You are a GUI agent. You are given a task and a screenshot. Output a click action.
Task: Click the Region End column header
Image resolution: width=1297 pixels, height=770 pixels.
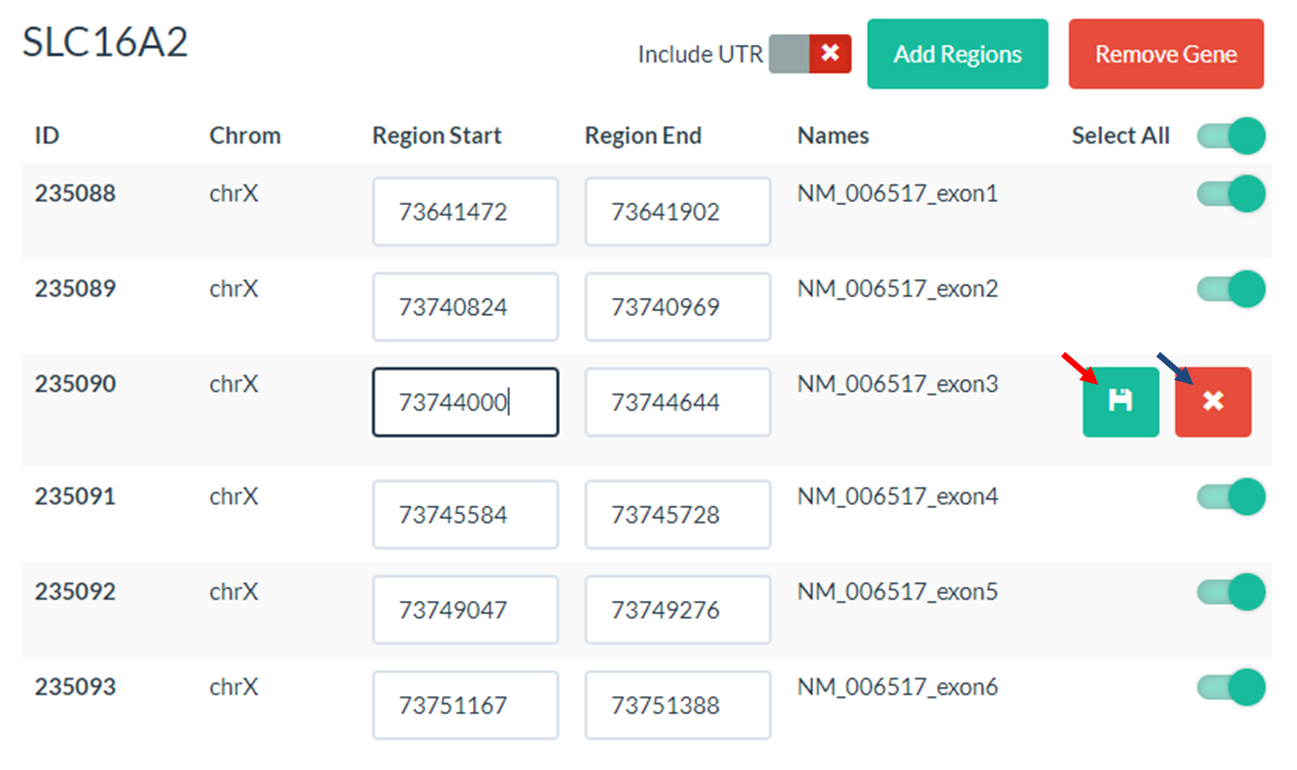(643, 136)
